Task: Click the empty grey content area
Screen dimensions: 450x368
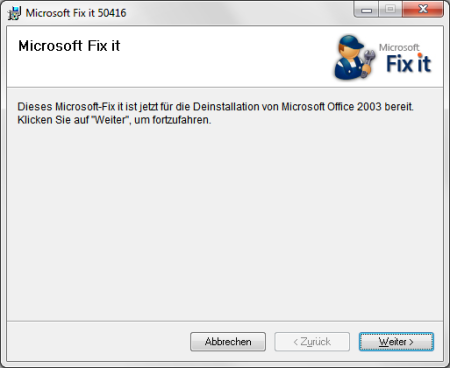Action: (x=225, y=220)
